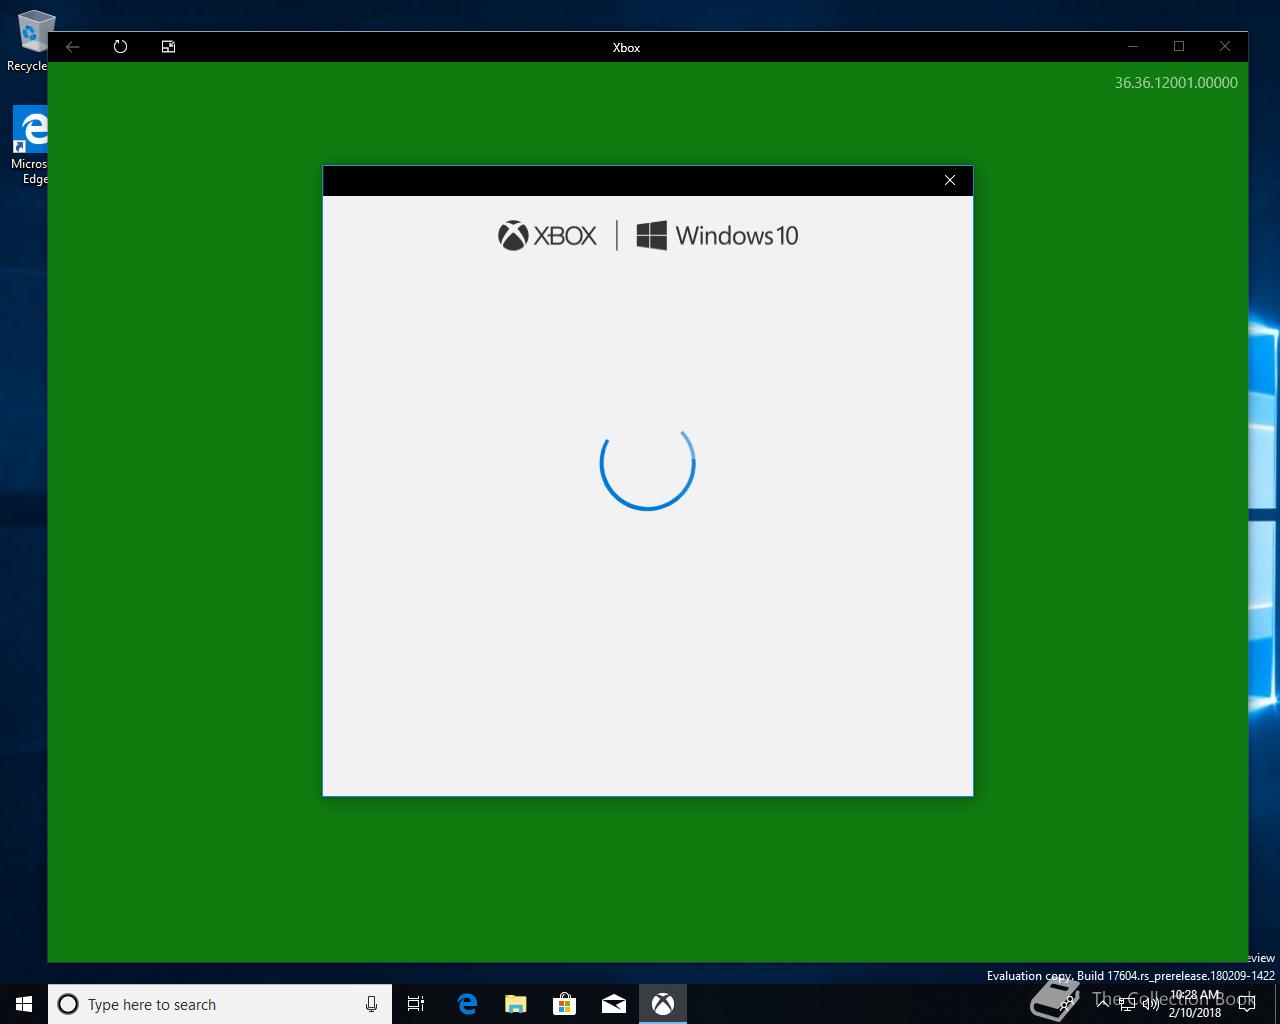Open File Explorer from taskbar
The width and height of the screenshot is (1280, 1024).
point(516,1004)
